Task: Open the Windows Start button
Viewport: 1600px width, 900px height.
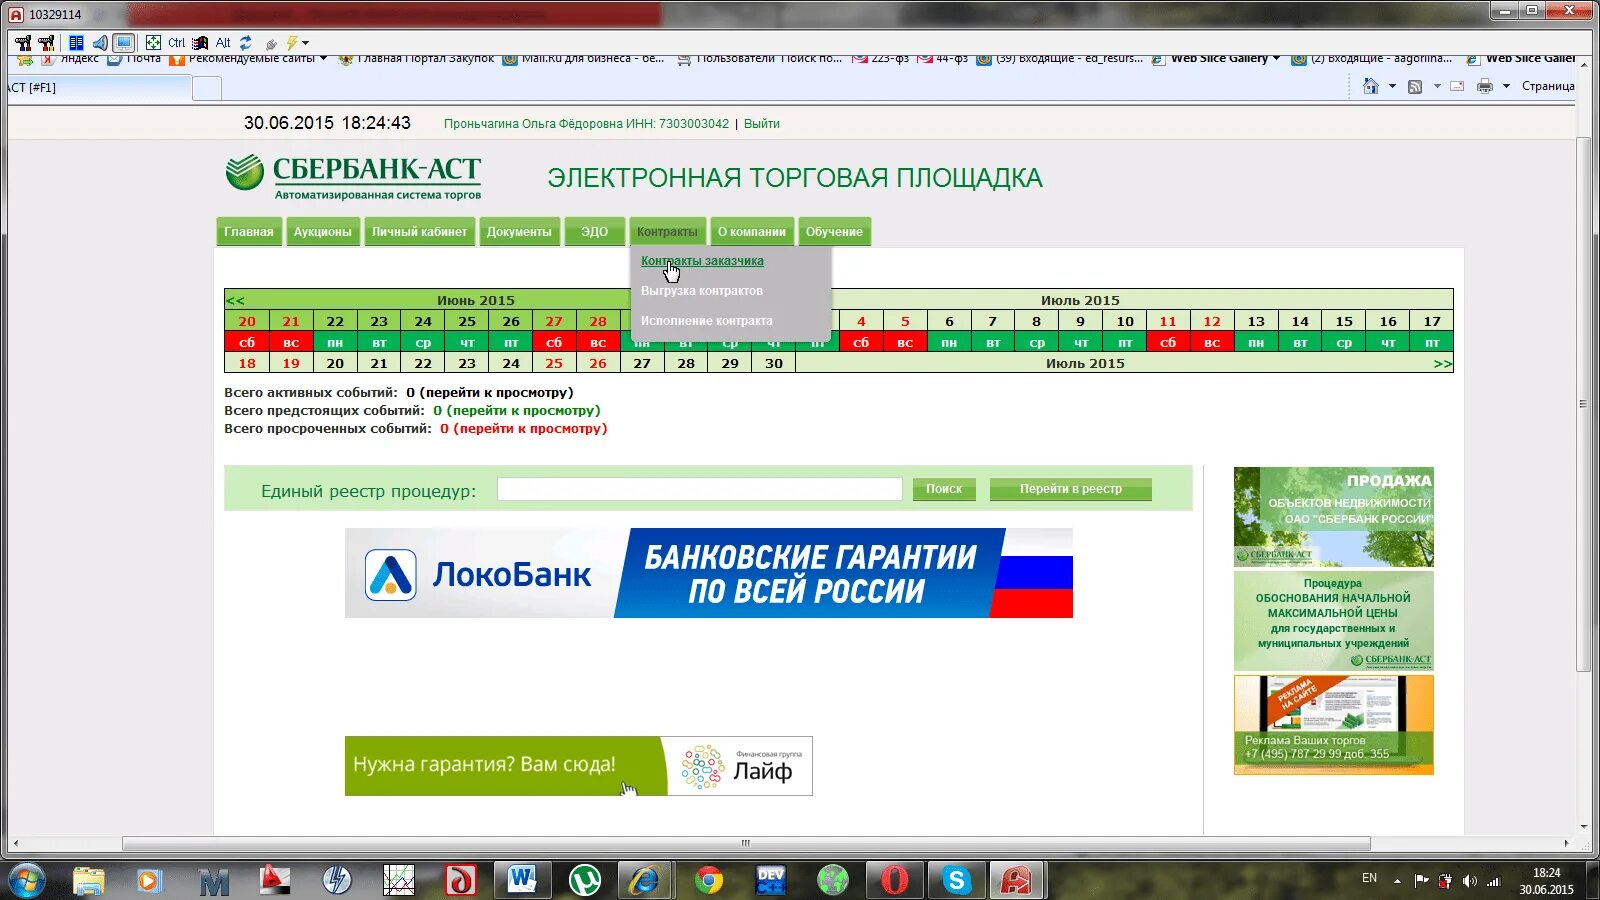Action: (x=27, y=881)
